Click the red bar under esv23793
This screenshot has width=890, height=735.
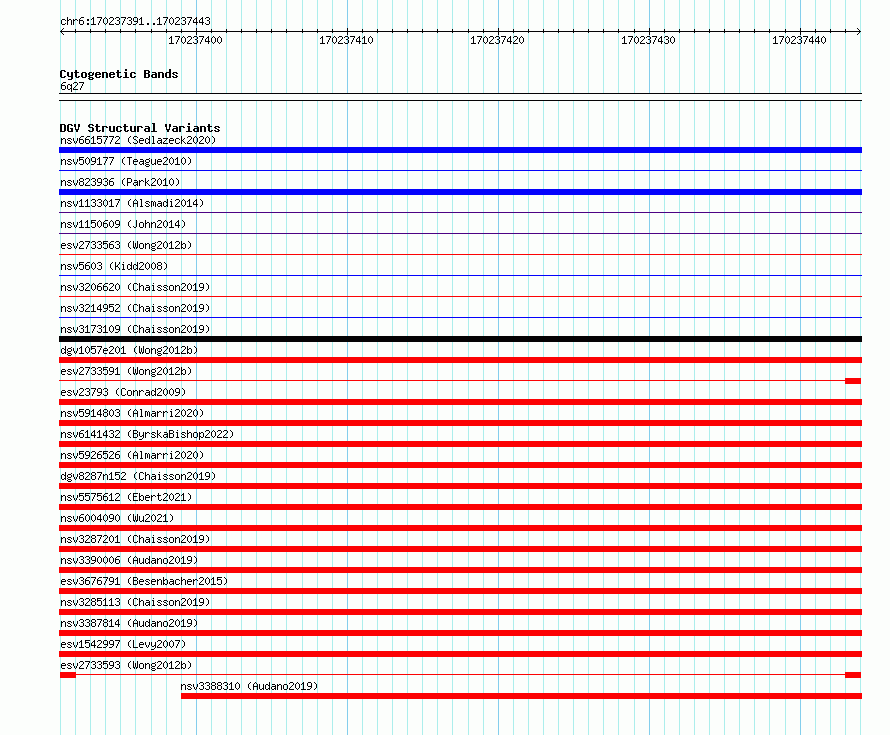[460, 402]
